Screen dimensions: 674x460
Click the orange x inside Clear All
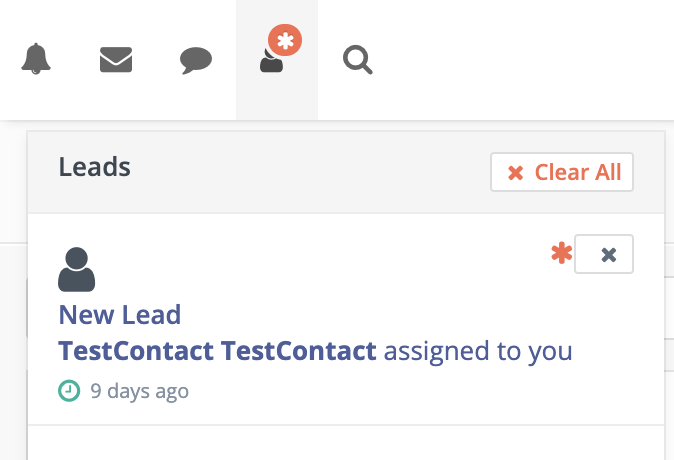pyautogui.click(x=515, y=173)
